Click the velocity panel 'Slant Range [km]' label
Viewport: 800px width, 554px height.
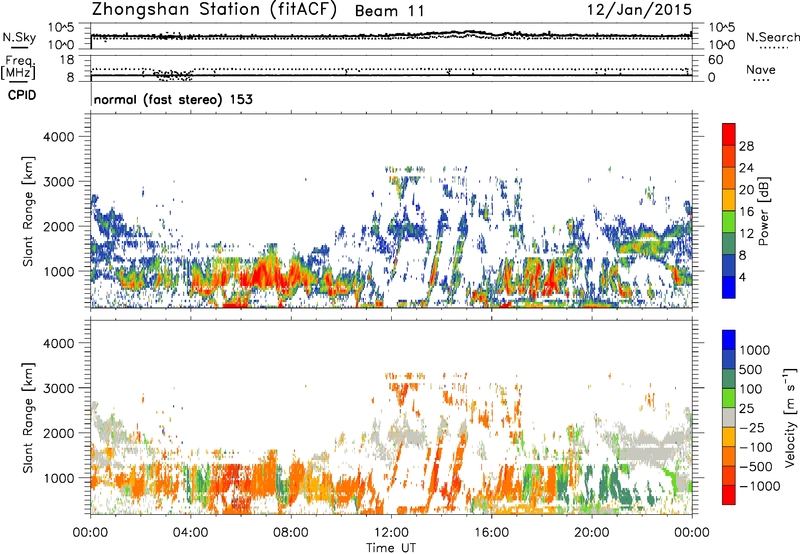28,418
